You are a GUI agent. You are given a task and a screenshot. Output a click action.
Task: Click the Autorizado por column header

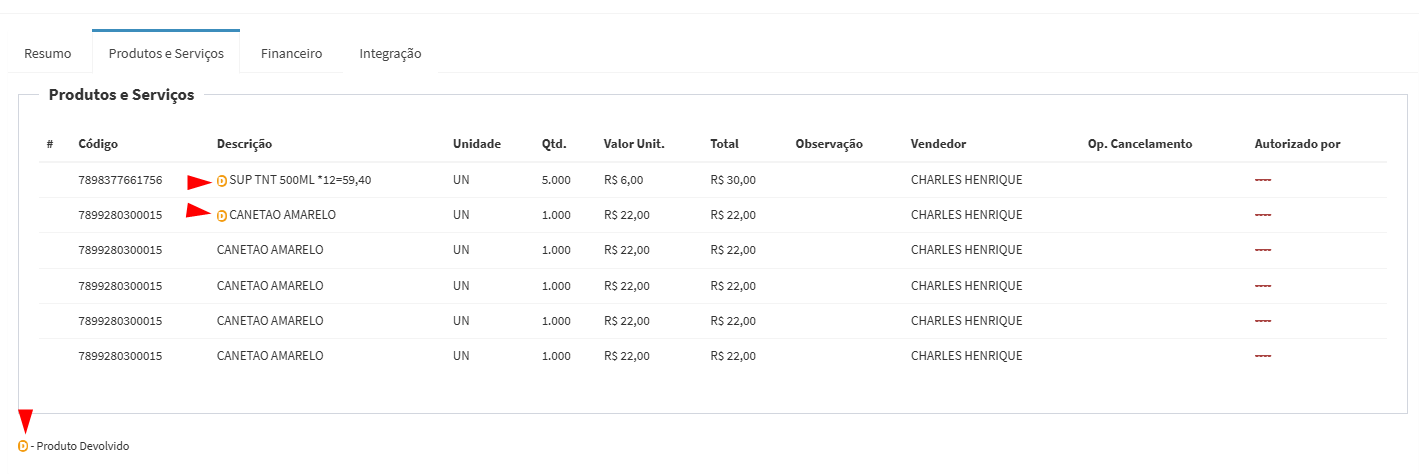[x=1297, y=144]
